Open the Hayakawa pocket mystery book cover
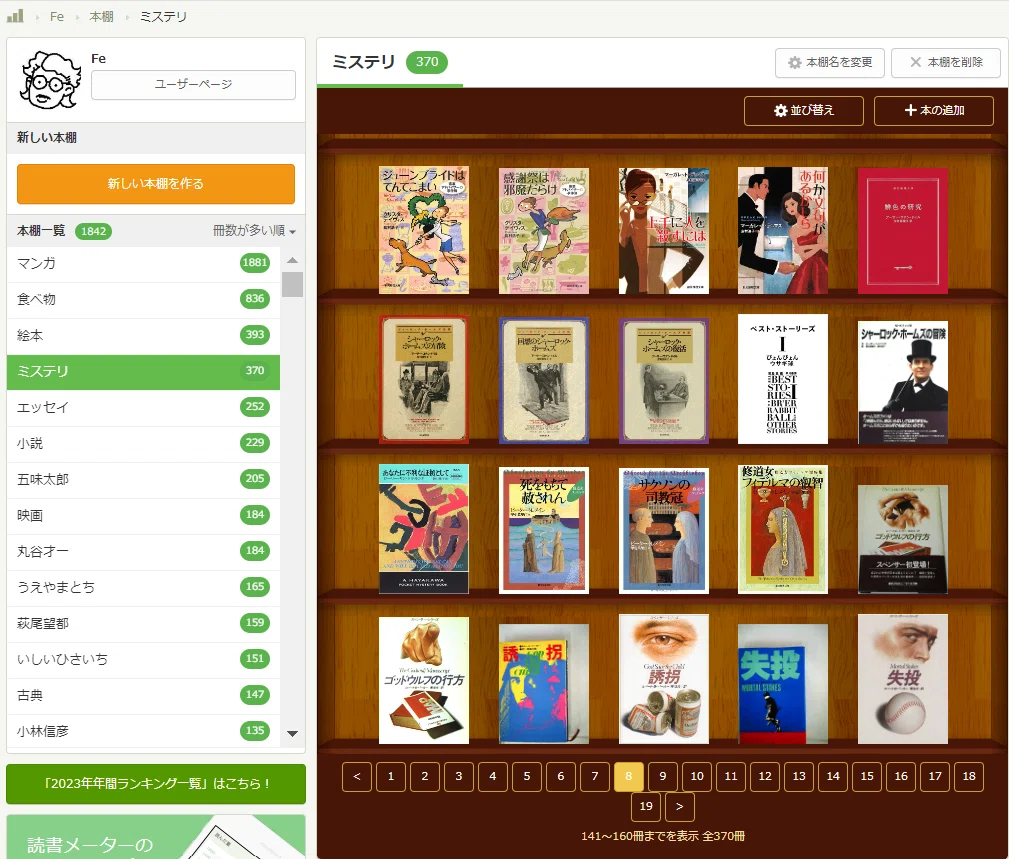The width and height of the screenshot is (1009, 859). [x=423, y=529]
